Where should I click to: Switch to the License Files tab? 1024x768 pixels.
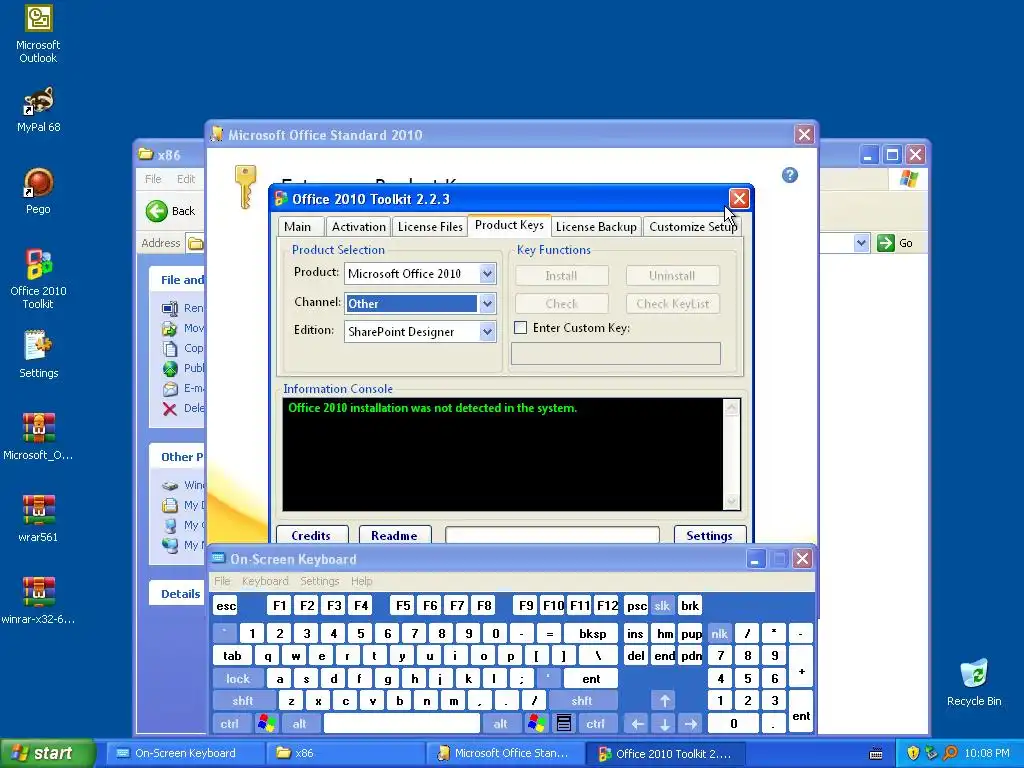coord(430,227)
